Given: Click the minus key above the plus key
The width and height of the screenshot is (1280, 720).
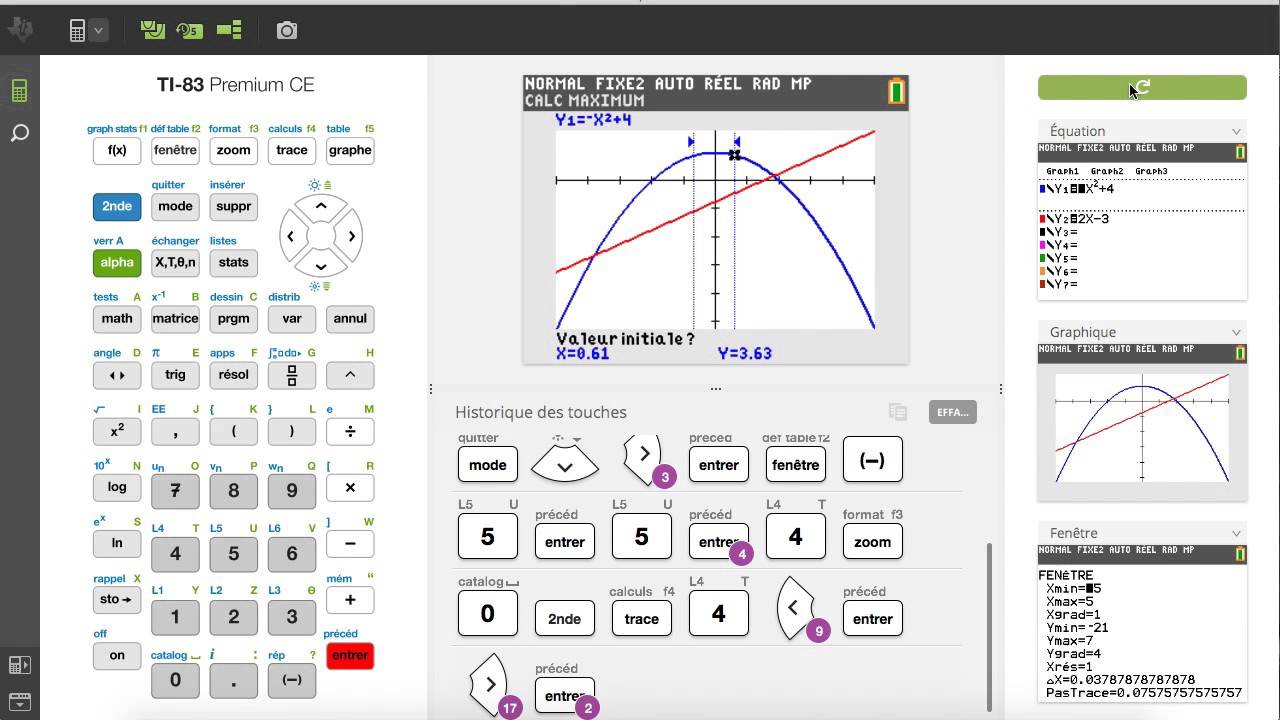Looking at the screenshot, I should (350, 543).
